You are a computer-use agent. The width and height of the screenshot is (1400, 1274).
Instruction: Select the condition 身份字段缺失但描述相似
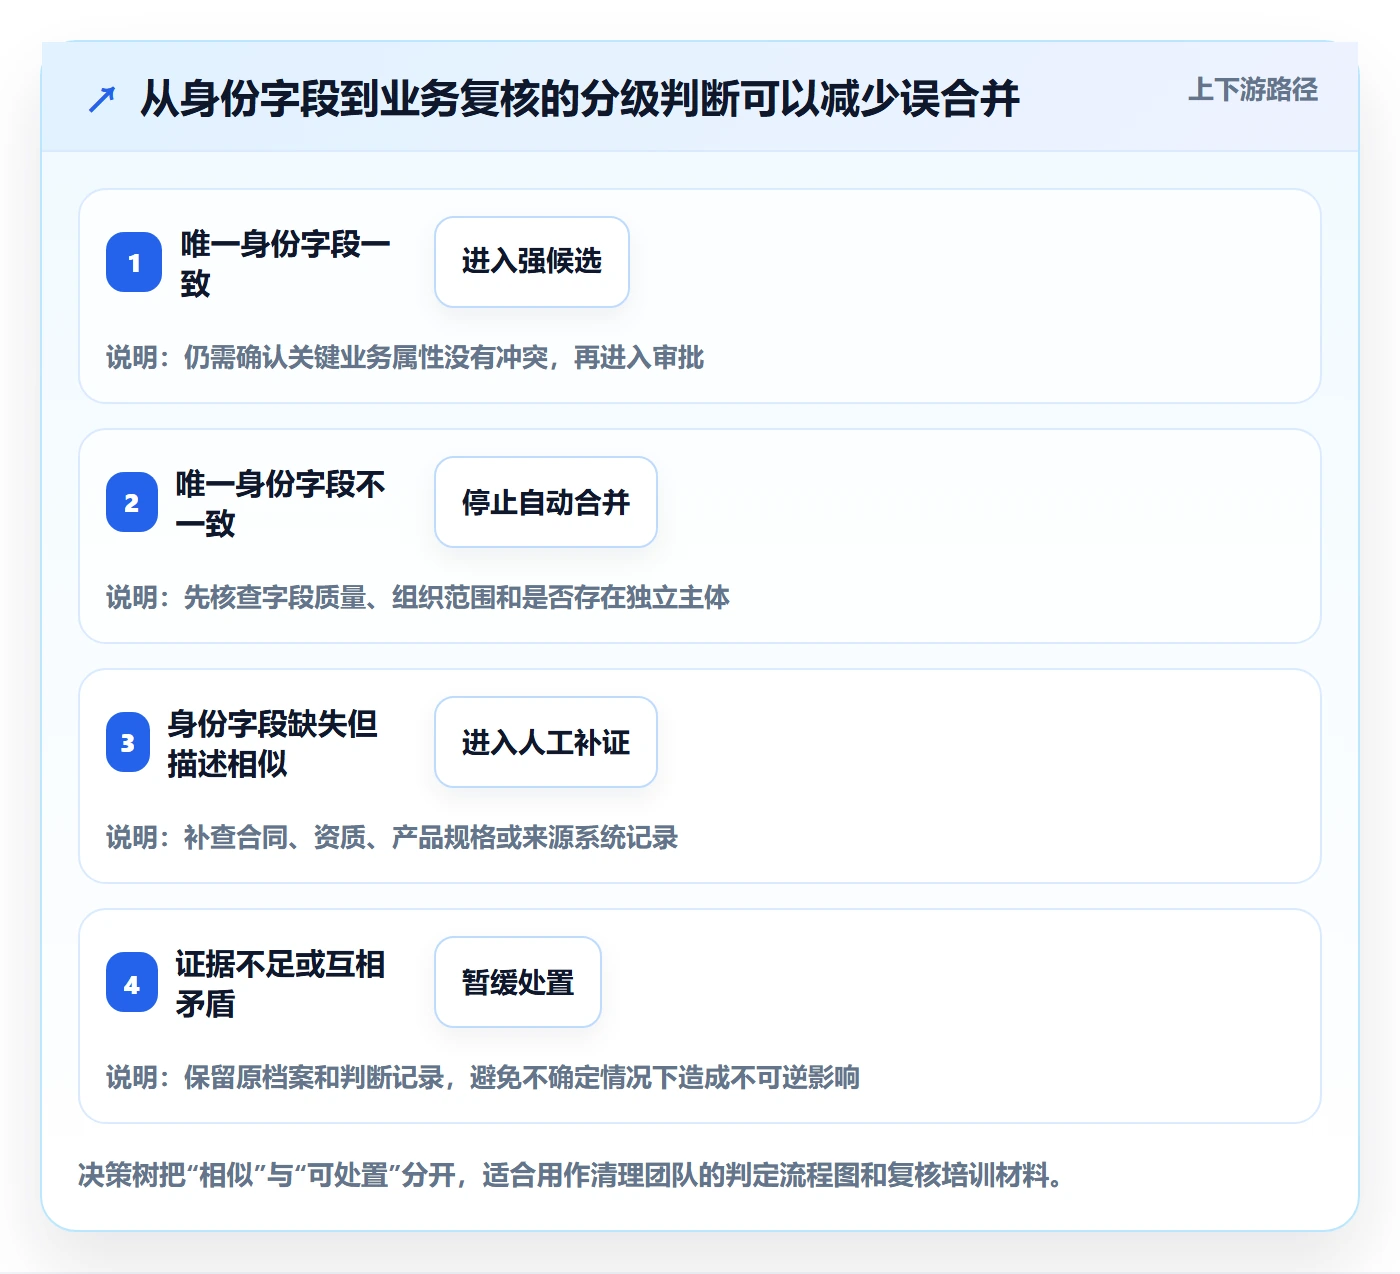coord(272,743)
